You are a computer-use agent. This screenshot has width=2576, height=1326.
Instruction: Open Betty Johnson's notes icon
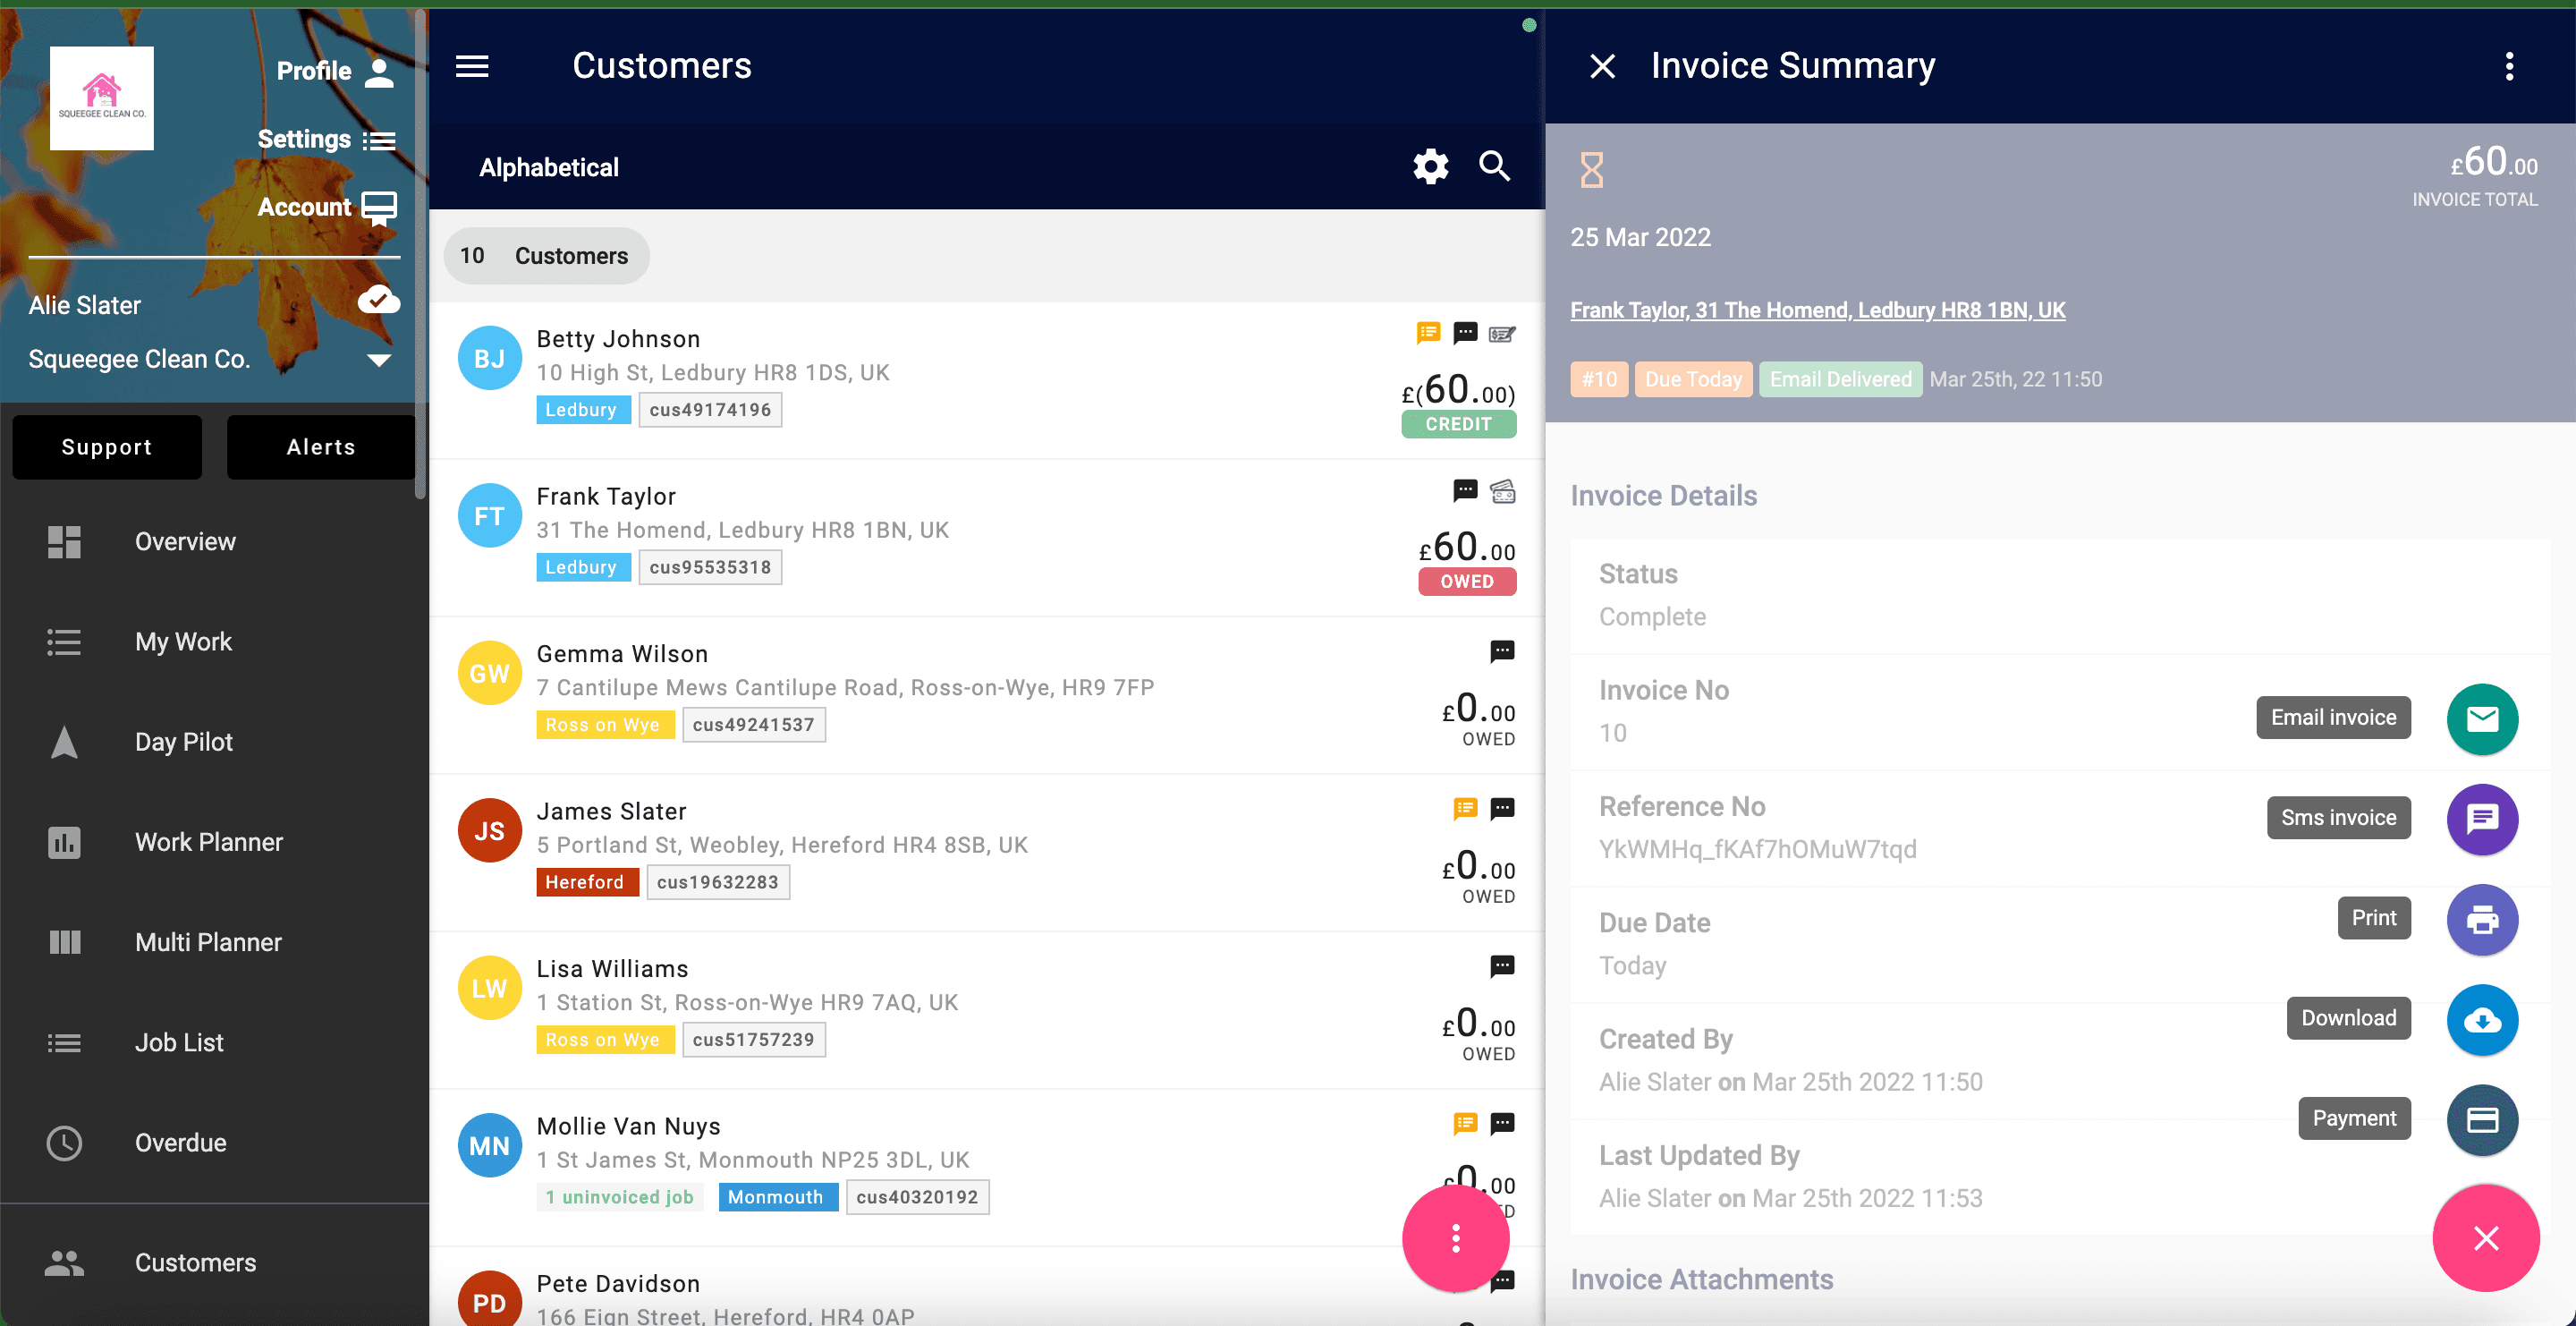click(1428, 333)
